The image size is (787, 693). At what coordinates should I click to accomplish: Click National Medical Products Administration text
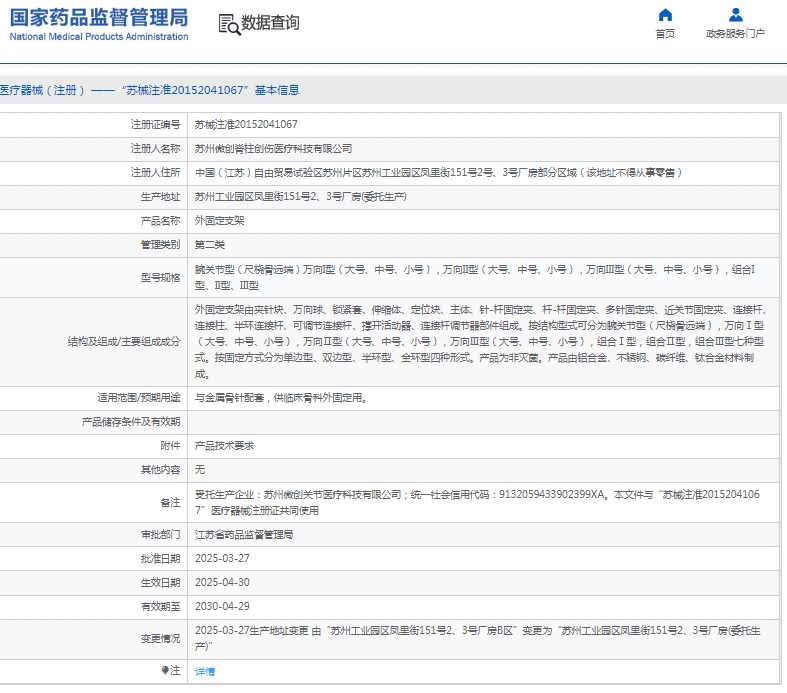coord(99,37)
